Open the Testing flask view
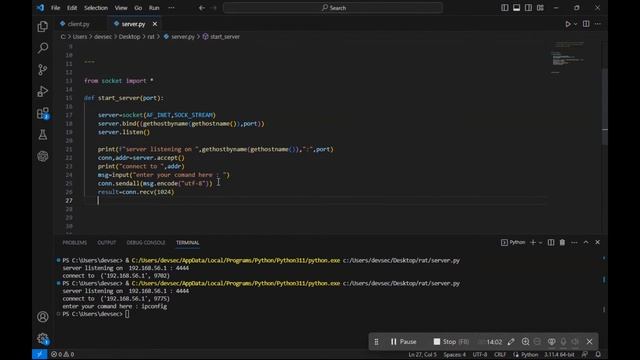Screen dimensions: 640x360 pyautogui.click(x=42, y=135)
